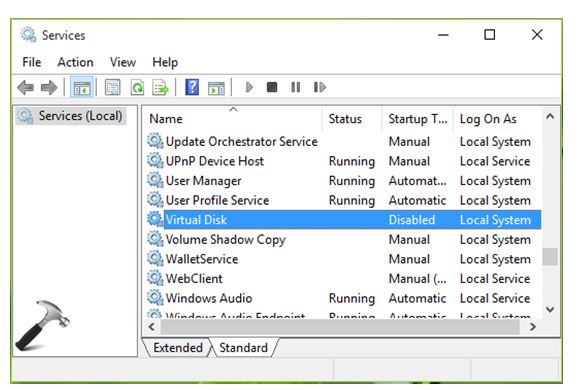
Task: Start the service with the play icon
Action: (249, 87)
